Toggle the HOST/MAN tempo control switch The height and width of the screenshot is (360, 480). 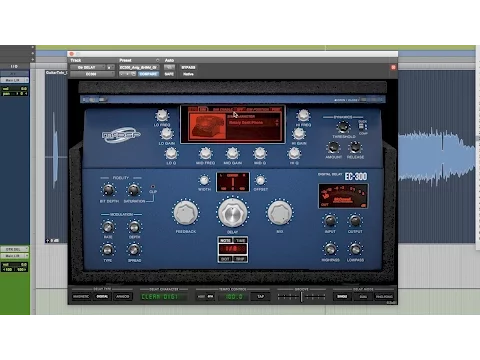point(205,296)
